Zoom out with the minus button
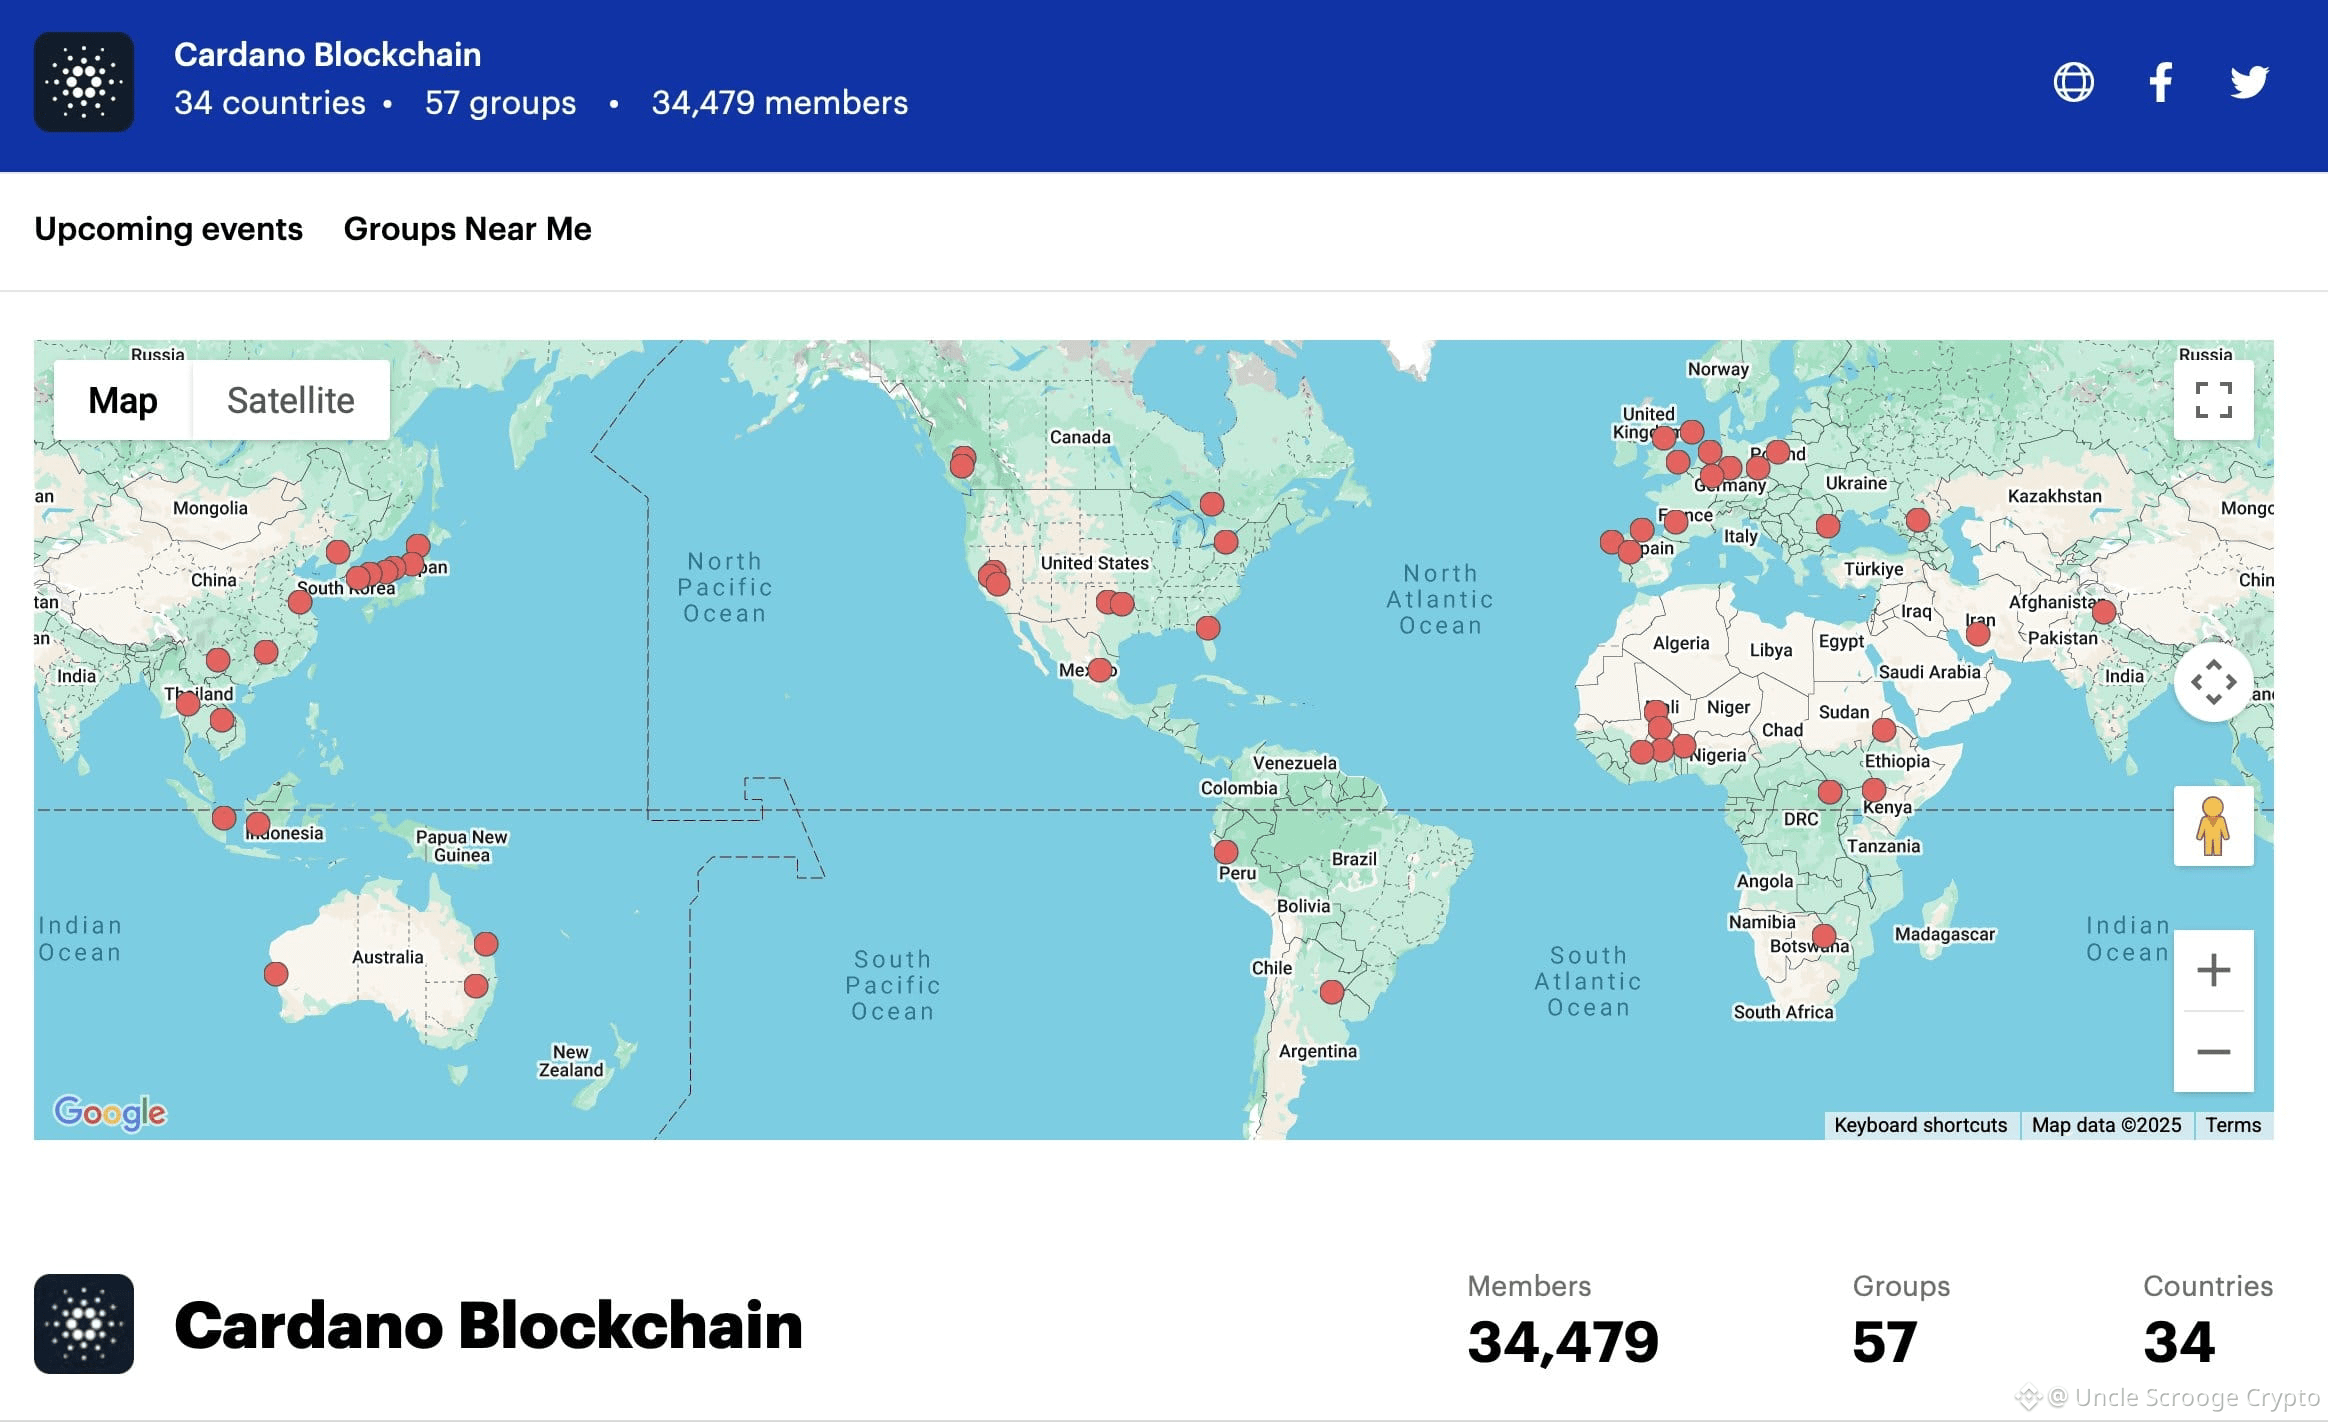The width and height of the screenshot is (2328, 1422). pyautogui.click(x=2213, y=1052)
